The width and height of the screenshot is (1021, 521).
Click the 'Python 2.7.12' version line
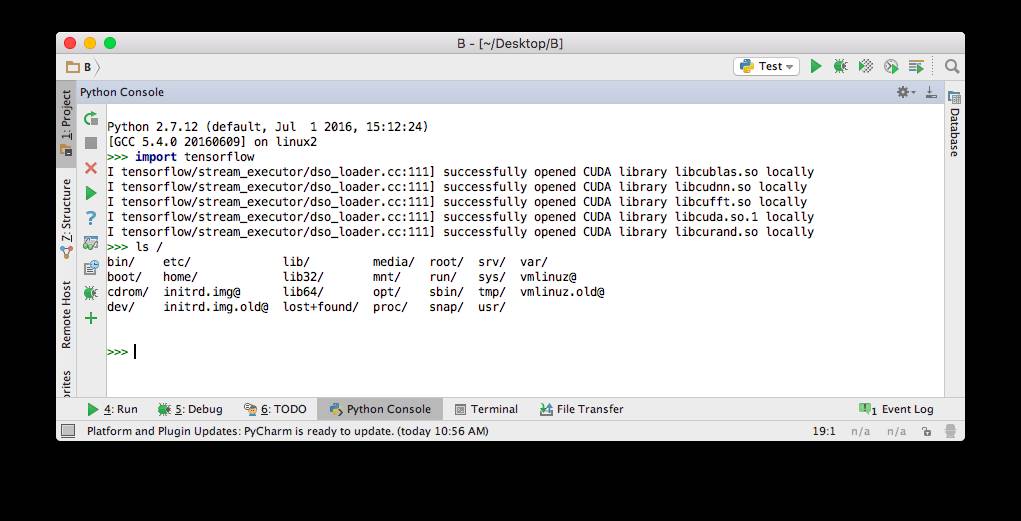[x=268, y=127]
